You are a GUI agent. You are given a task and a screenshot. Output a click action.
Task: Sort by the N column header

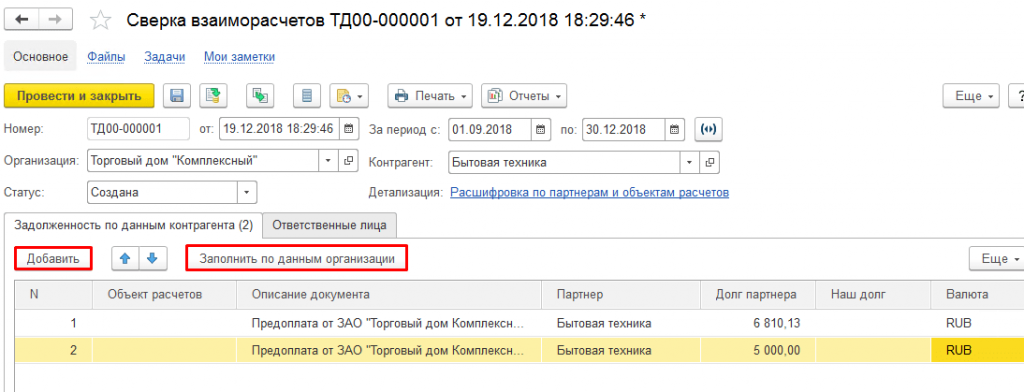[x=54, y=295]
